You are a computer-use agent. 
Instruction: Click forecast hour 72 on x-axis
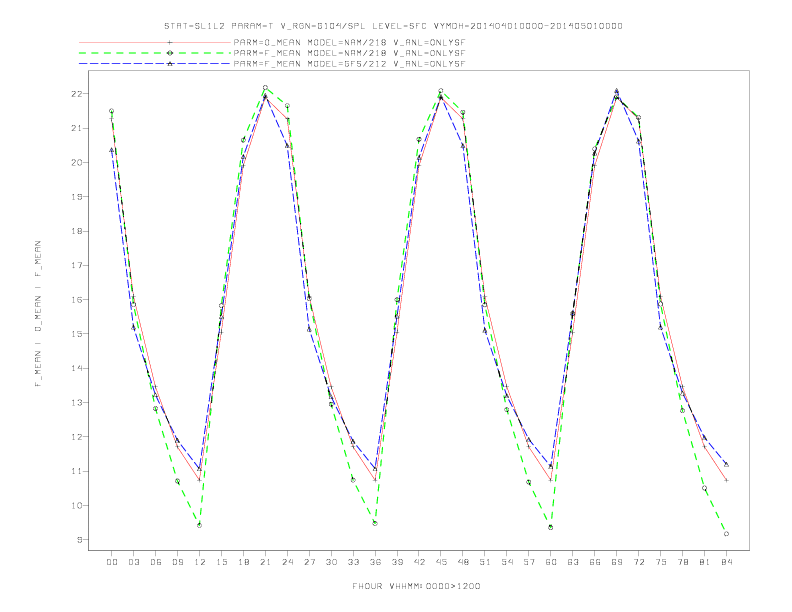638,562
